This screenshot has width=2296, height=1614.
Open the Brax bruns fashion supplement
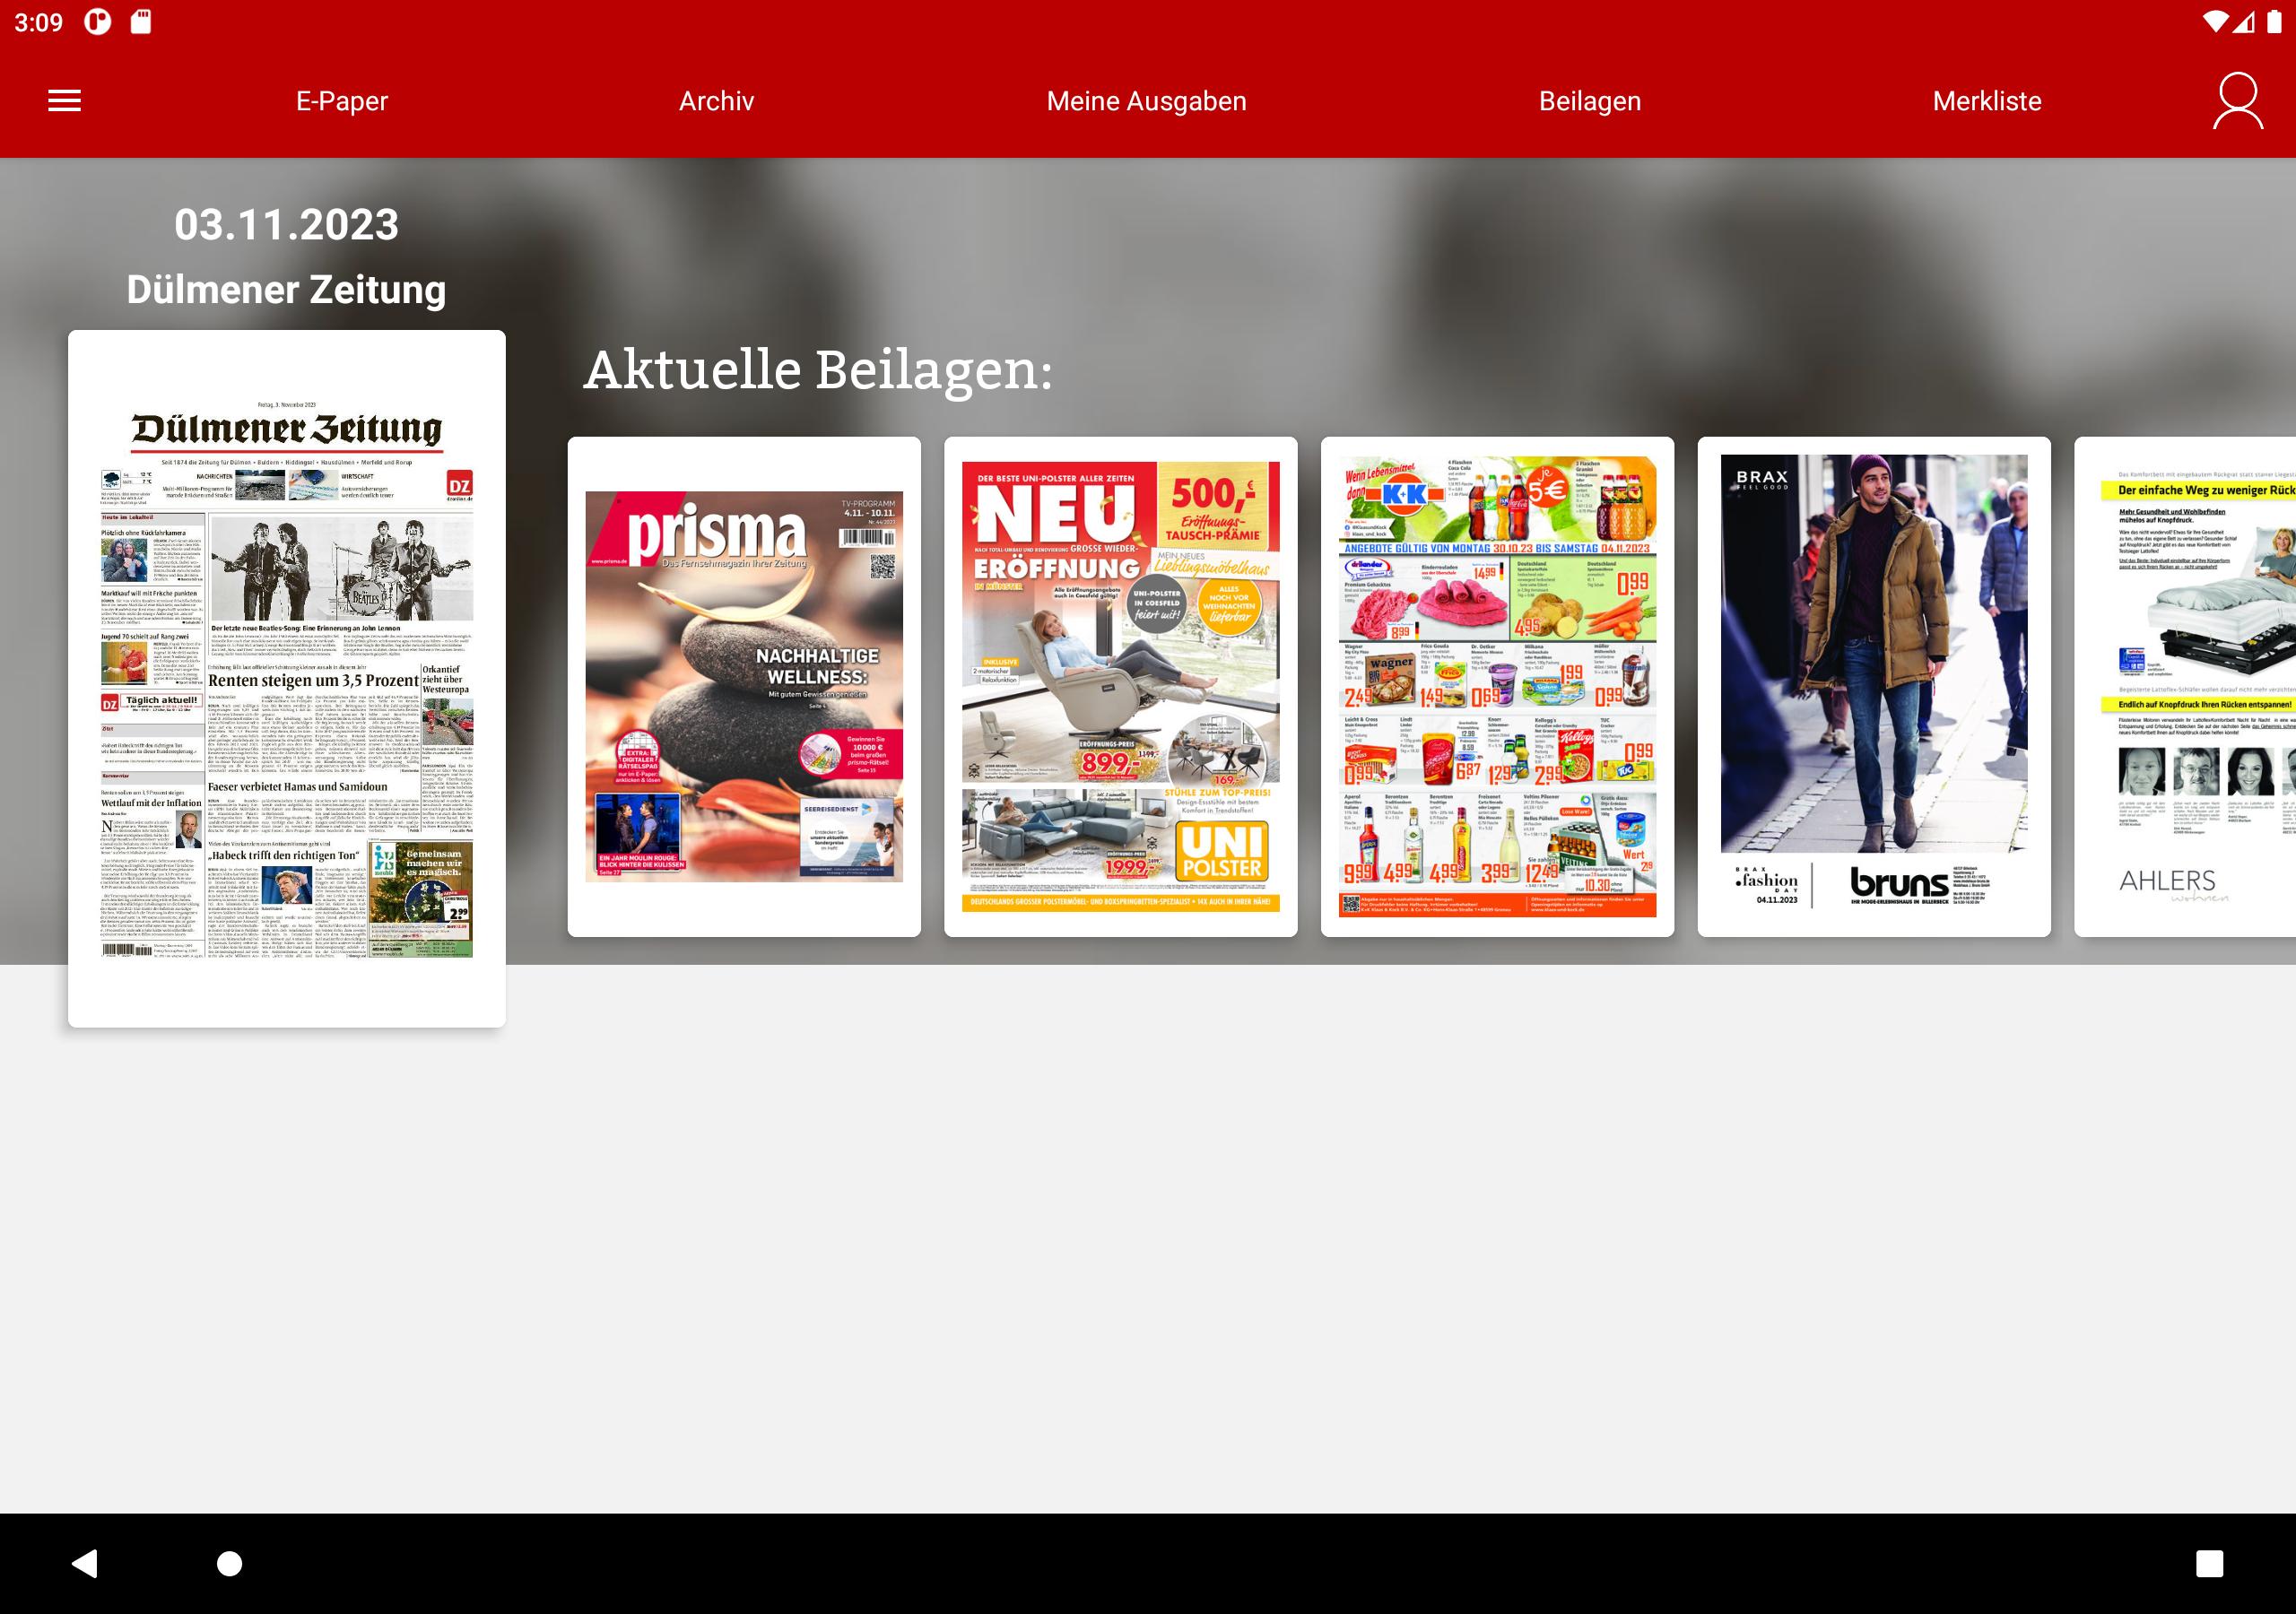tap(1874, 686)
